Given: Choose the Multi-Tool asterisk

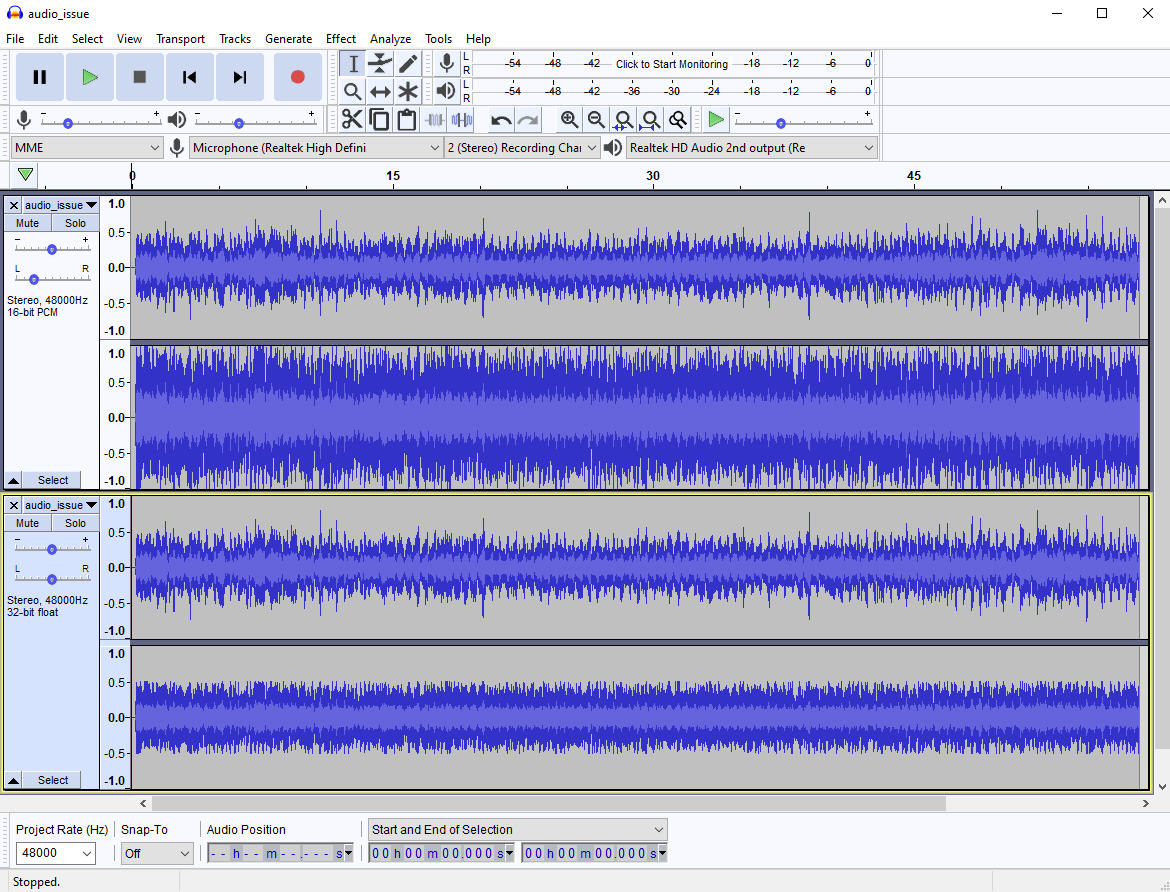Looking at the screenshot, I should pos(407,91).
